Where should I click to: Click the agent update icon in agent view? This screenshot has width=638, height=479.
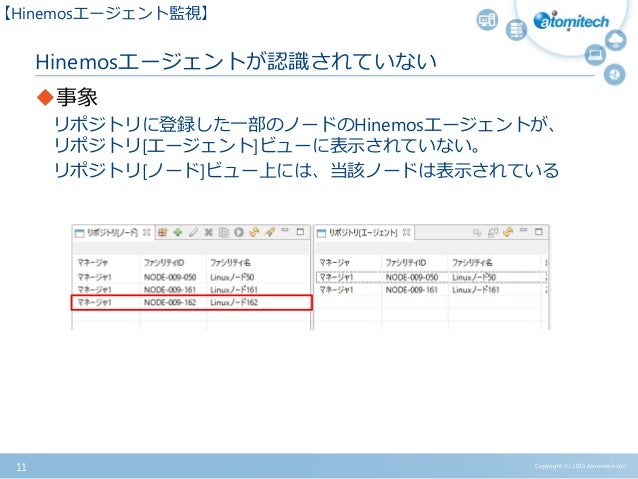point(493,232)
